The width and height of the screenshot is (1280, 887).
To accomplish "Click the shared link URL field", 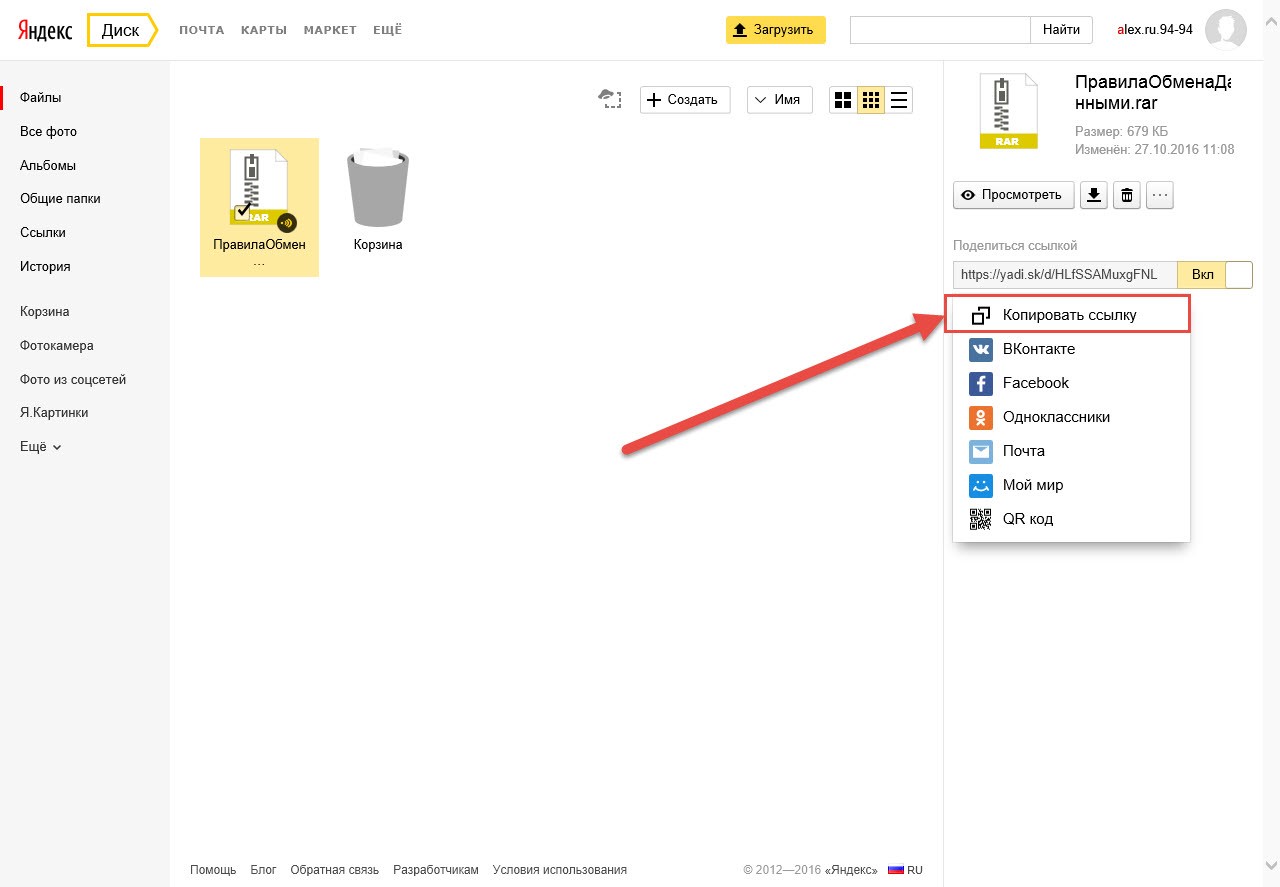I will click(1065, 275).
